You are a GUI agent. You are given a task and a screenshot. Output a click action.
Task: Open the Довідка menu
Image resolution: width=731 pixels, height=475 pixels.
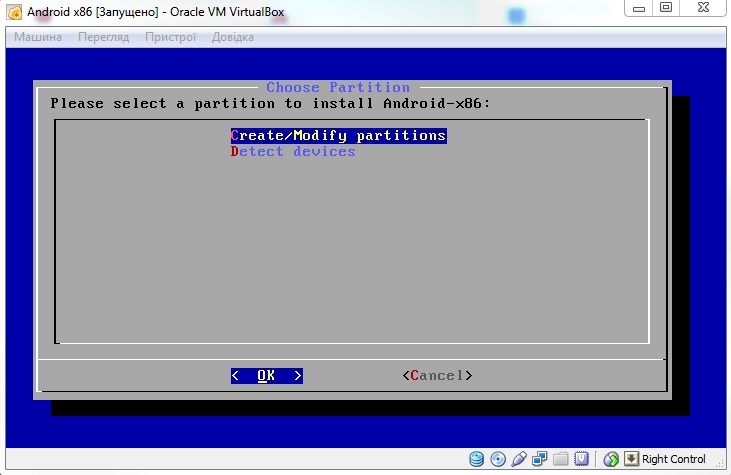click(x=233, y=37)
